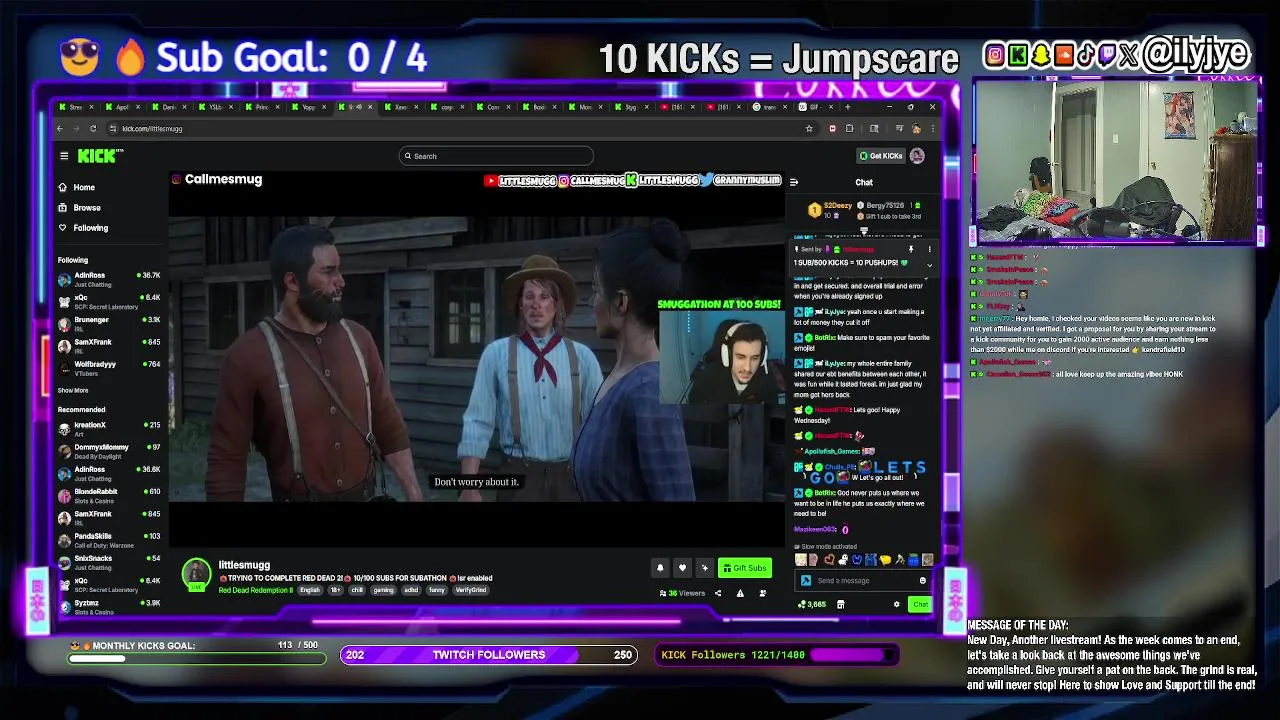
Task: Open BlondeRabbit recommended channel
Action: 110,494
